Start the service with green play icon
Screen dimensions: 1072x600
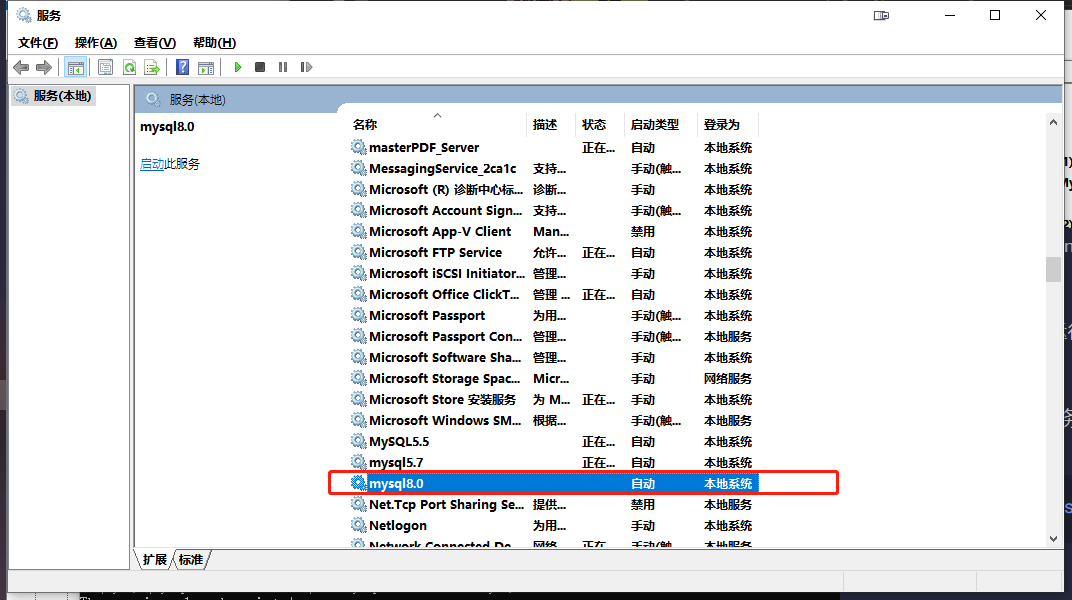pos(237,67)
